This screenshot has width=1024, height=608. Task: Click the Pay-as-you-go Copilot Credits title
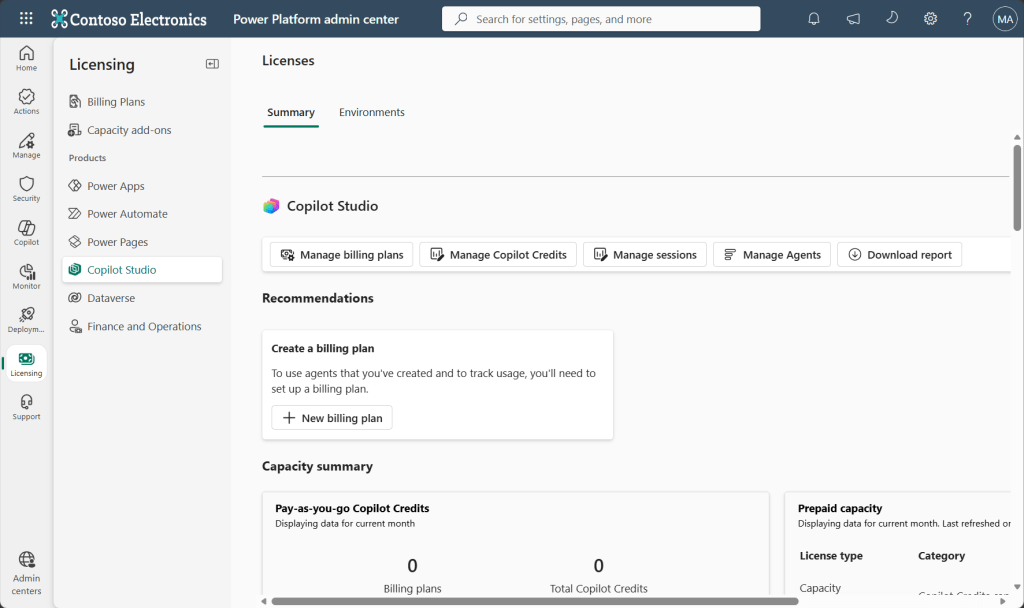coord(352,508)
